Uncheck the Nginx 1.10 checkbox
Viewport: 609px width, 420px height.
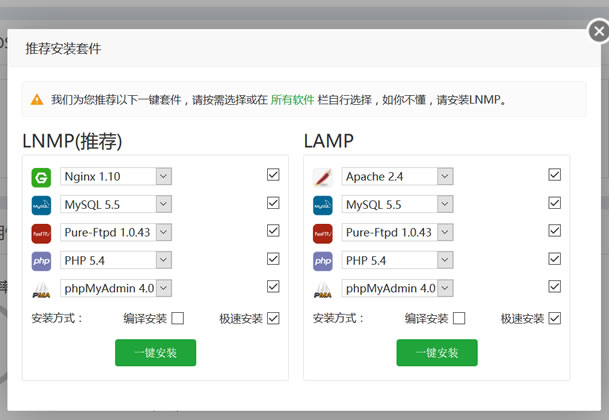pyautogui.click(x=273, y=175)
